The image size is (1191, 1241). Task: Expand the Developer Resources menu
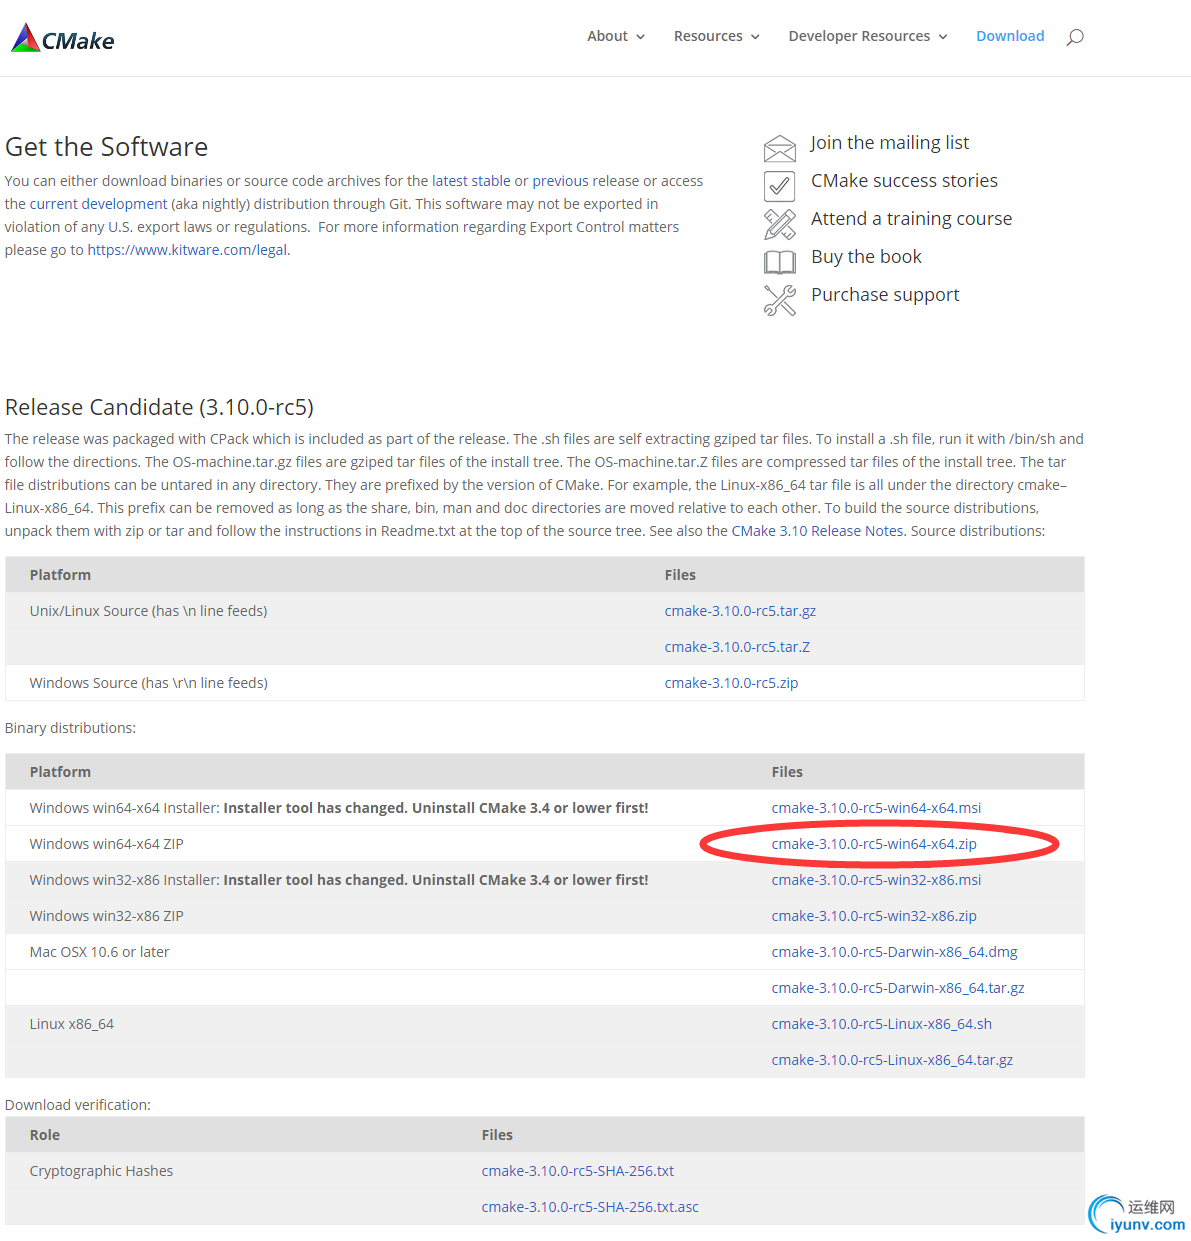[x=868, y=36]
